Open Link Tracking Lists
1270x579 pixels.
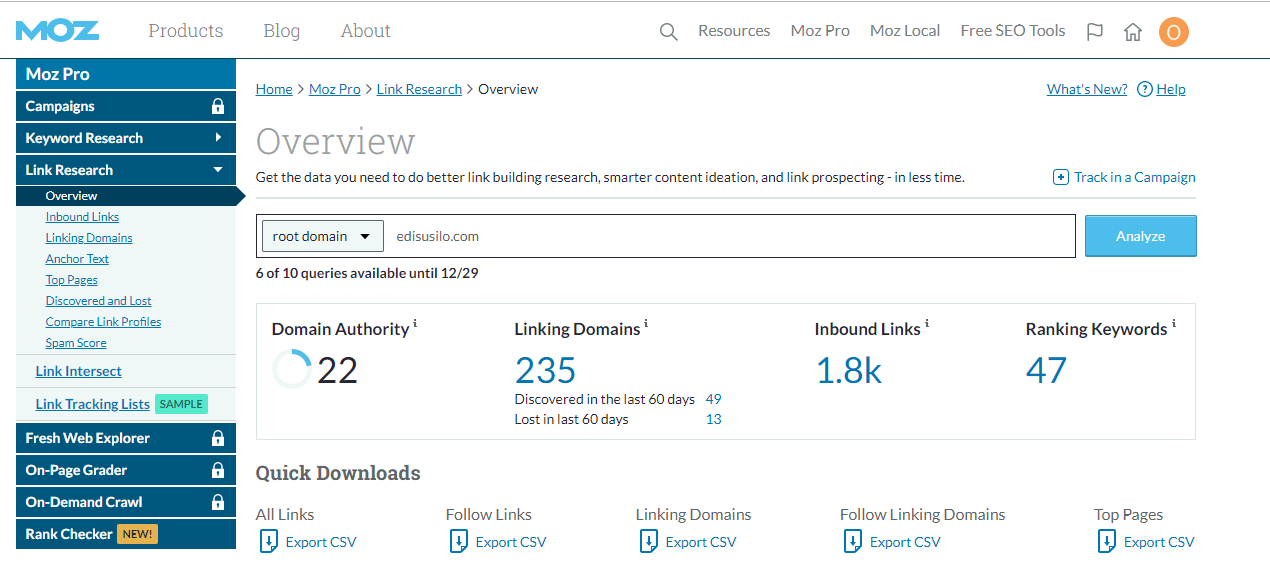point(93,404)
